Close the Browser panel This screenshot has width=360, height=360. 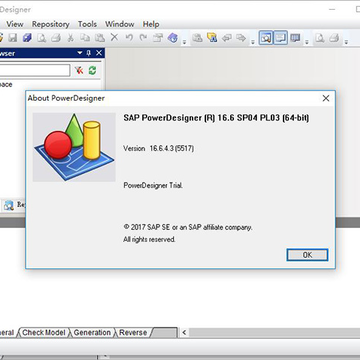[x=99, y=53]
